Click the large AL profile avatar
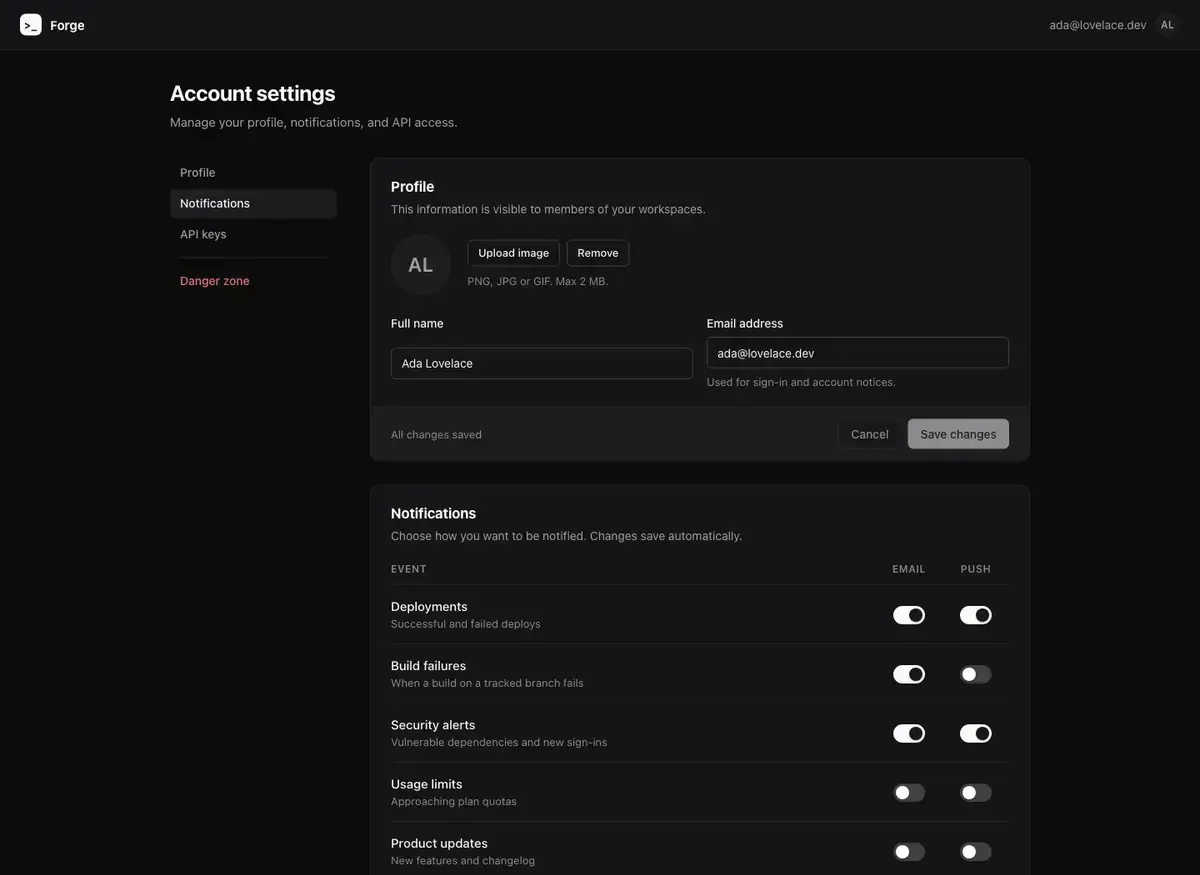The height and width of the screenshot is (875, 1200). [421, 265]
